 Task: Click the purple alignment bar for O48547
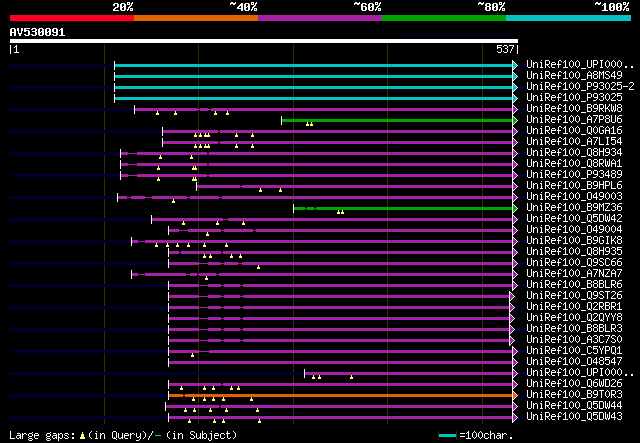click(x=341, y=362)
